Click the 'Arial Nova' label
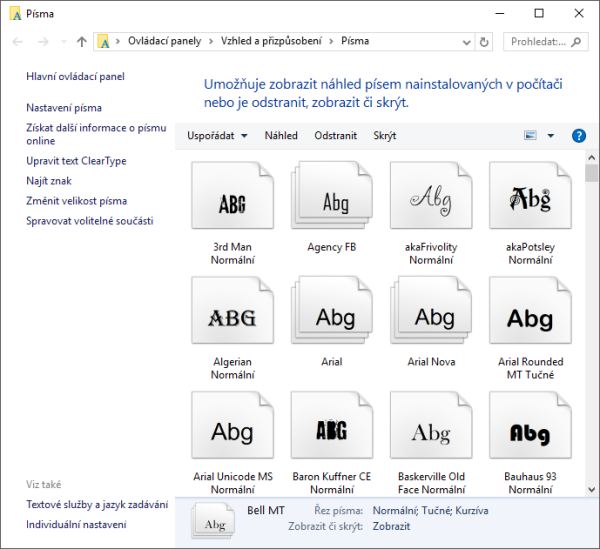 pos(431,362)
